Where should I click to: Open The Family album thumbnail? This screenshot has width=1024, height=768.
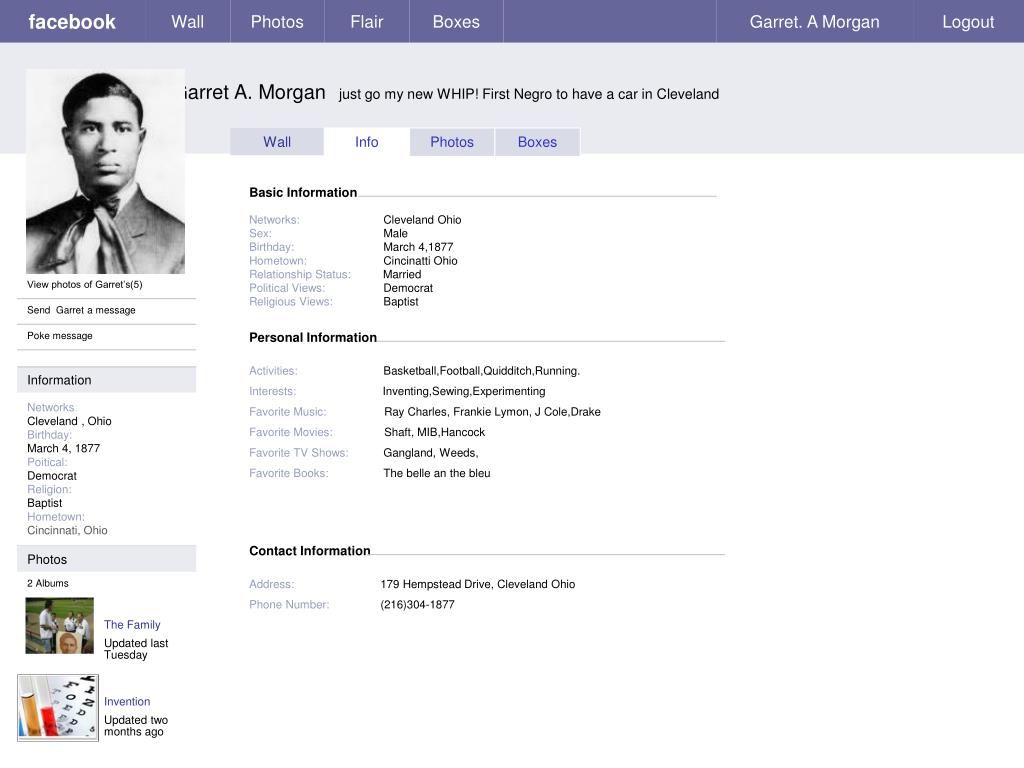click(59, 626)
